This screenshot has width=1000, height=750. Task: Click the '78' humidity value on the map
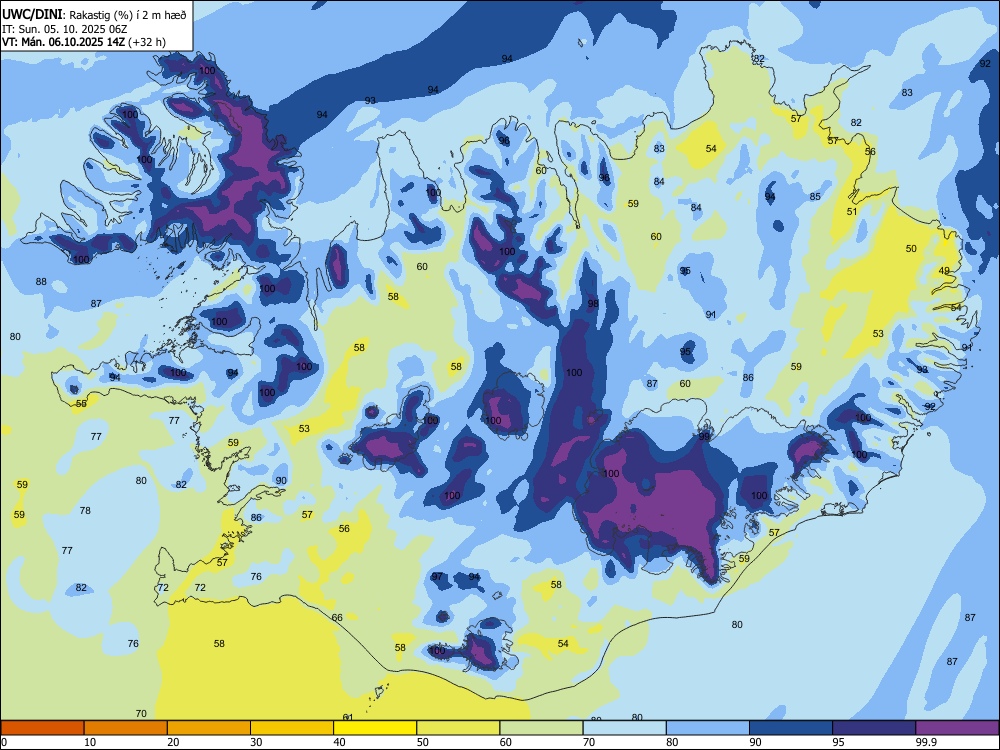pos(85,510)
